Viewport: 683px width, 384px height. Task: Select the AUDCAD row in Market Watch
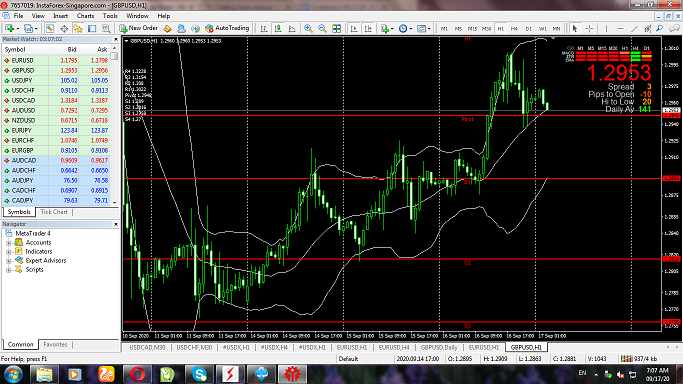(x=56, y=161)
